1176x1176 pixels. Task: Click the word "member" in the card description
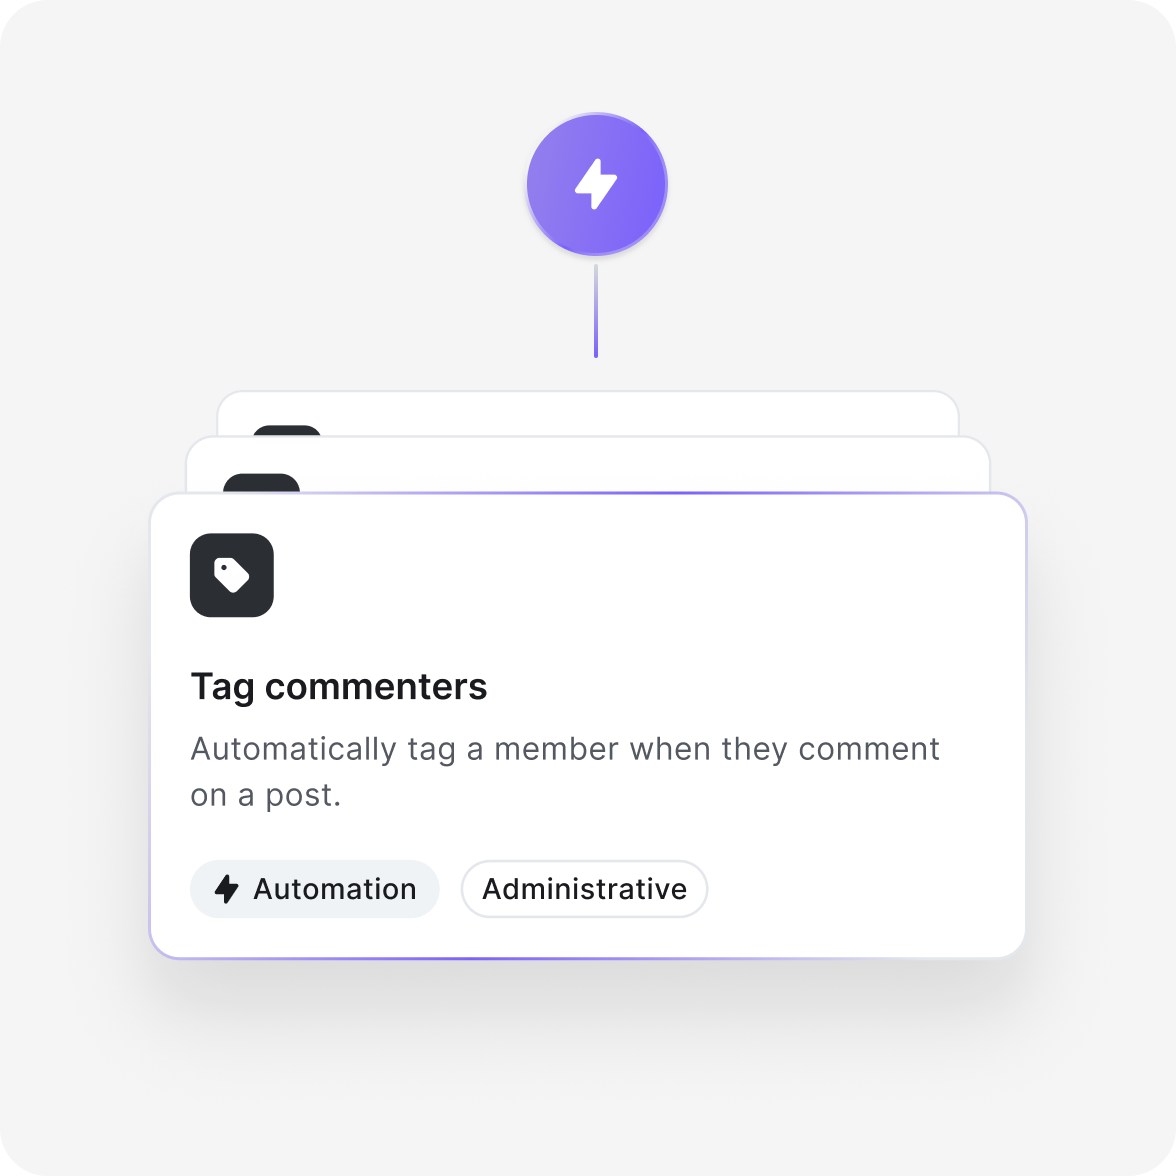(556, 749)
